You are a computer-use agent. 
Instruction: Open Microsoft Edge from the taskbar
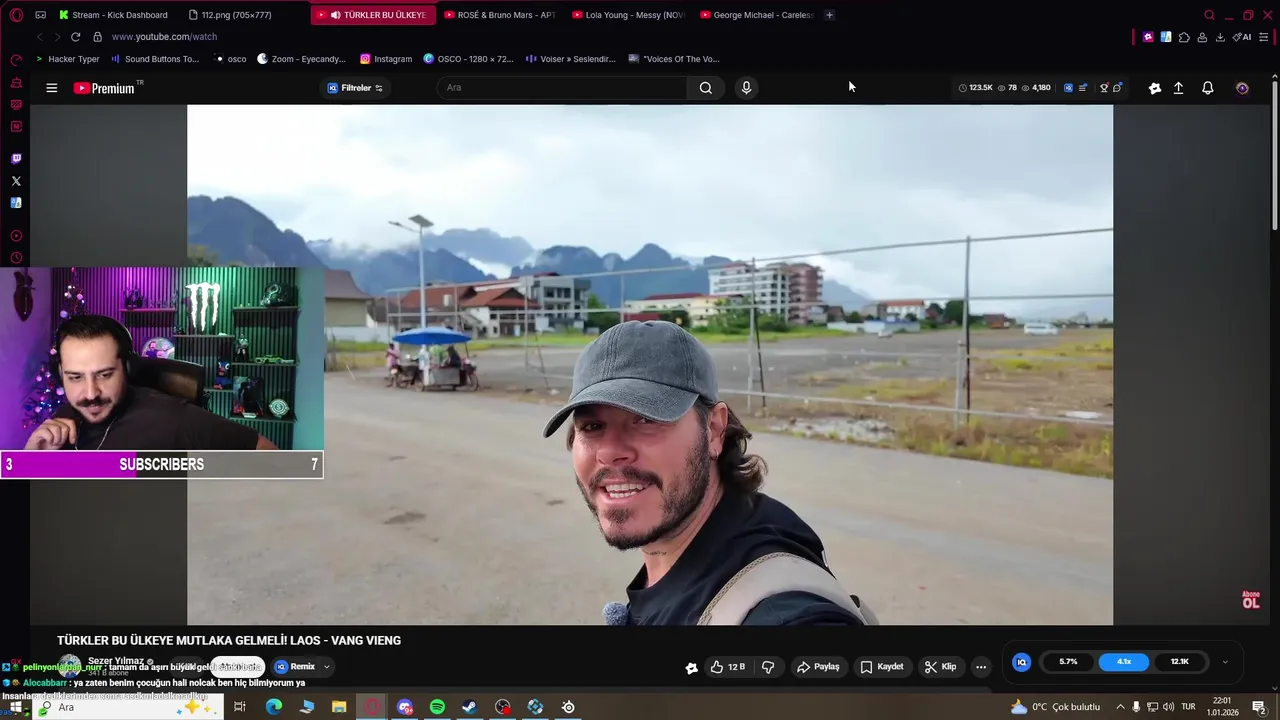tap(274, 707)
